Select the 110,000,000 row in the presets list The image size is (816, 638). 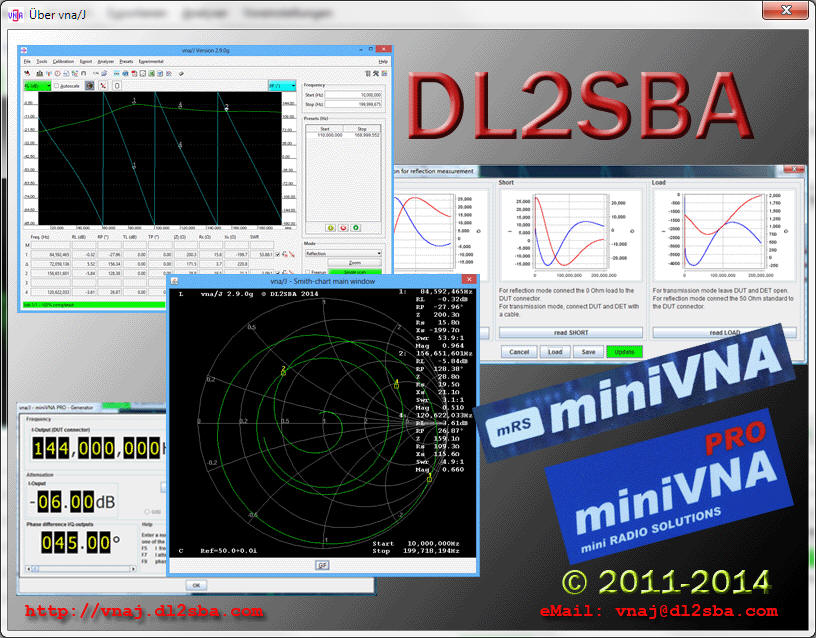click(x=343, y=135)
